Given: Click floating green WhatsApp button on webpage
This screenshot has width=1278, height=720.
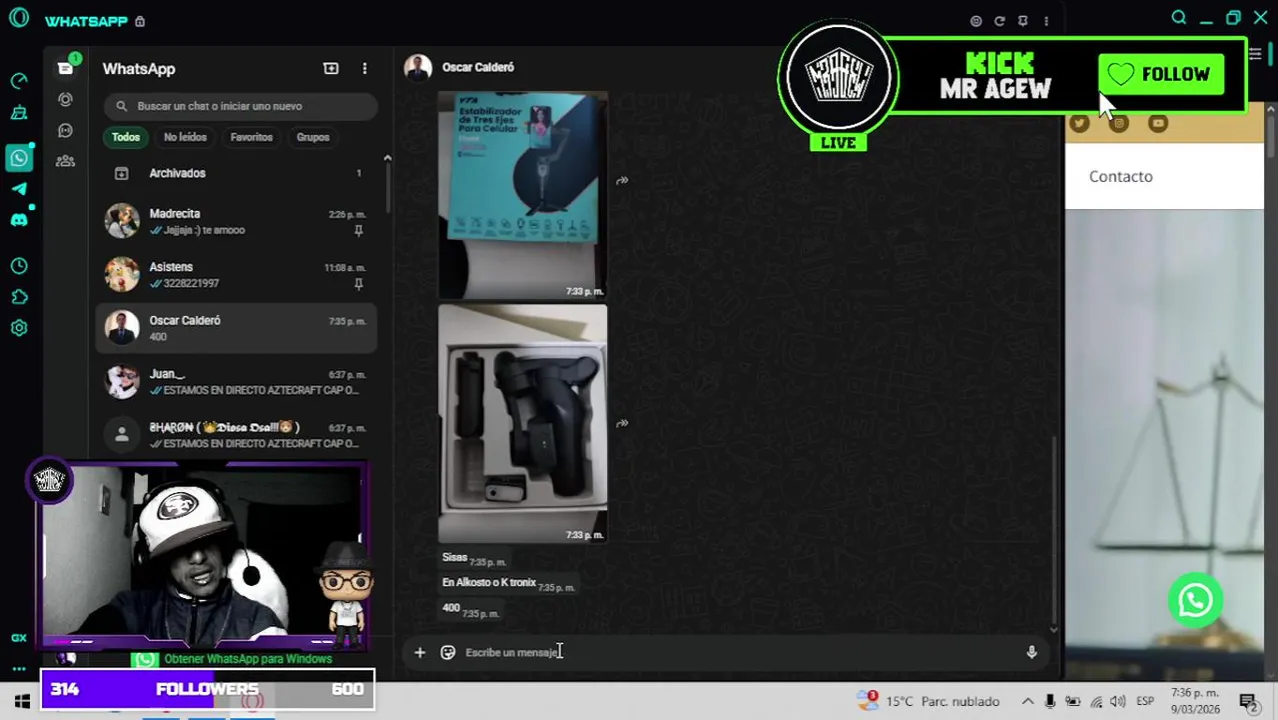Looking at the screenshot, I should (x=1196, y=600).
